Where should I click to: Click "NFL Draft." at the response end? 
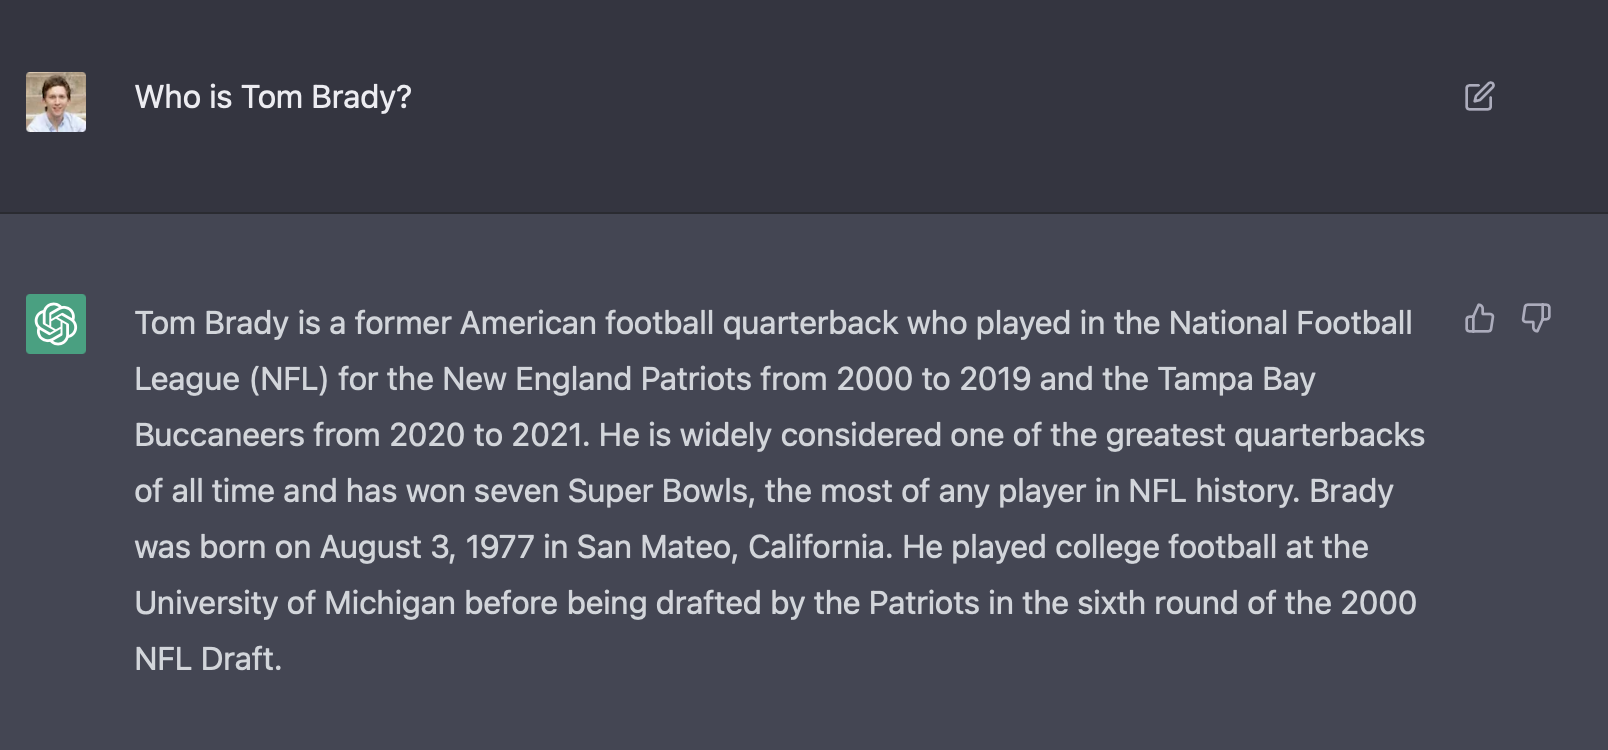(x=208, y=659)
